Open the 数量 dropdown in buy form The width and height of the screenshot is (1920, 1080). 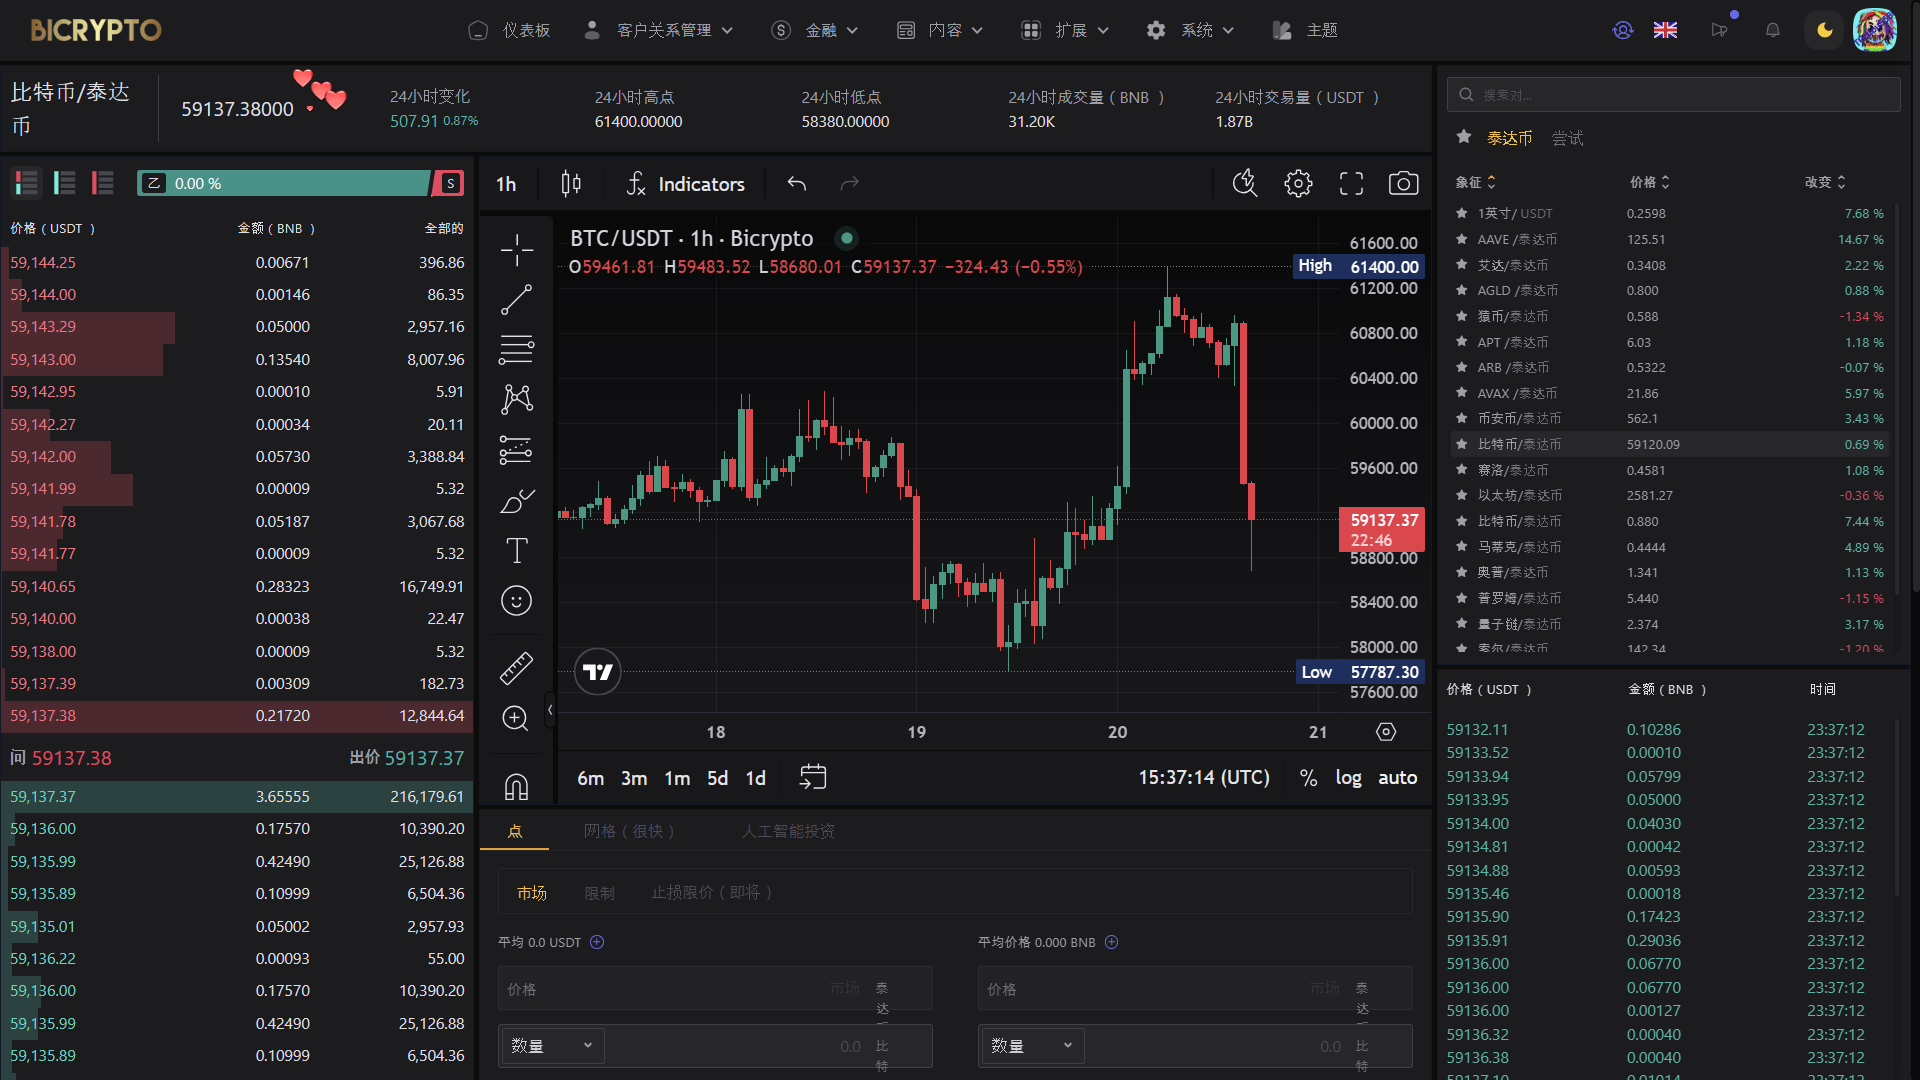552,1046
